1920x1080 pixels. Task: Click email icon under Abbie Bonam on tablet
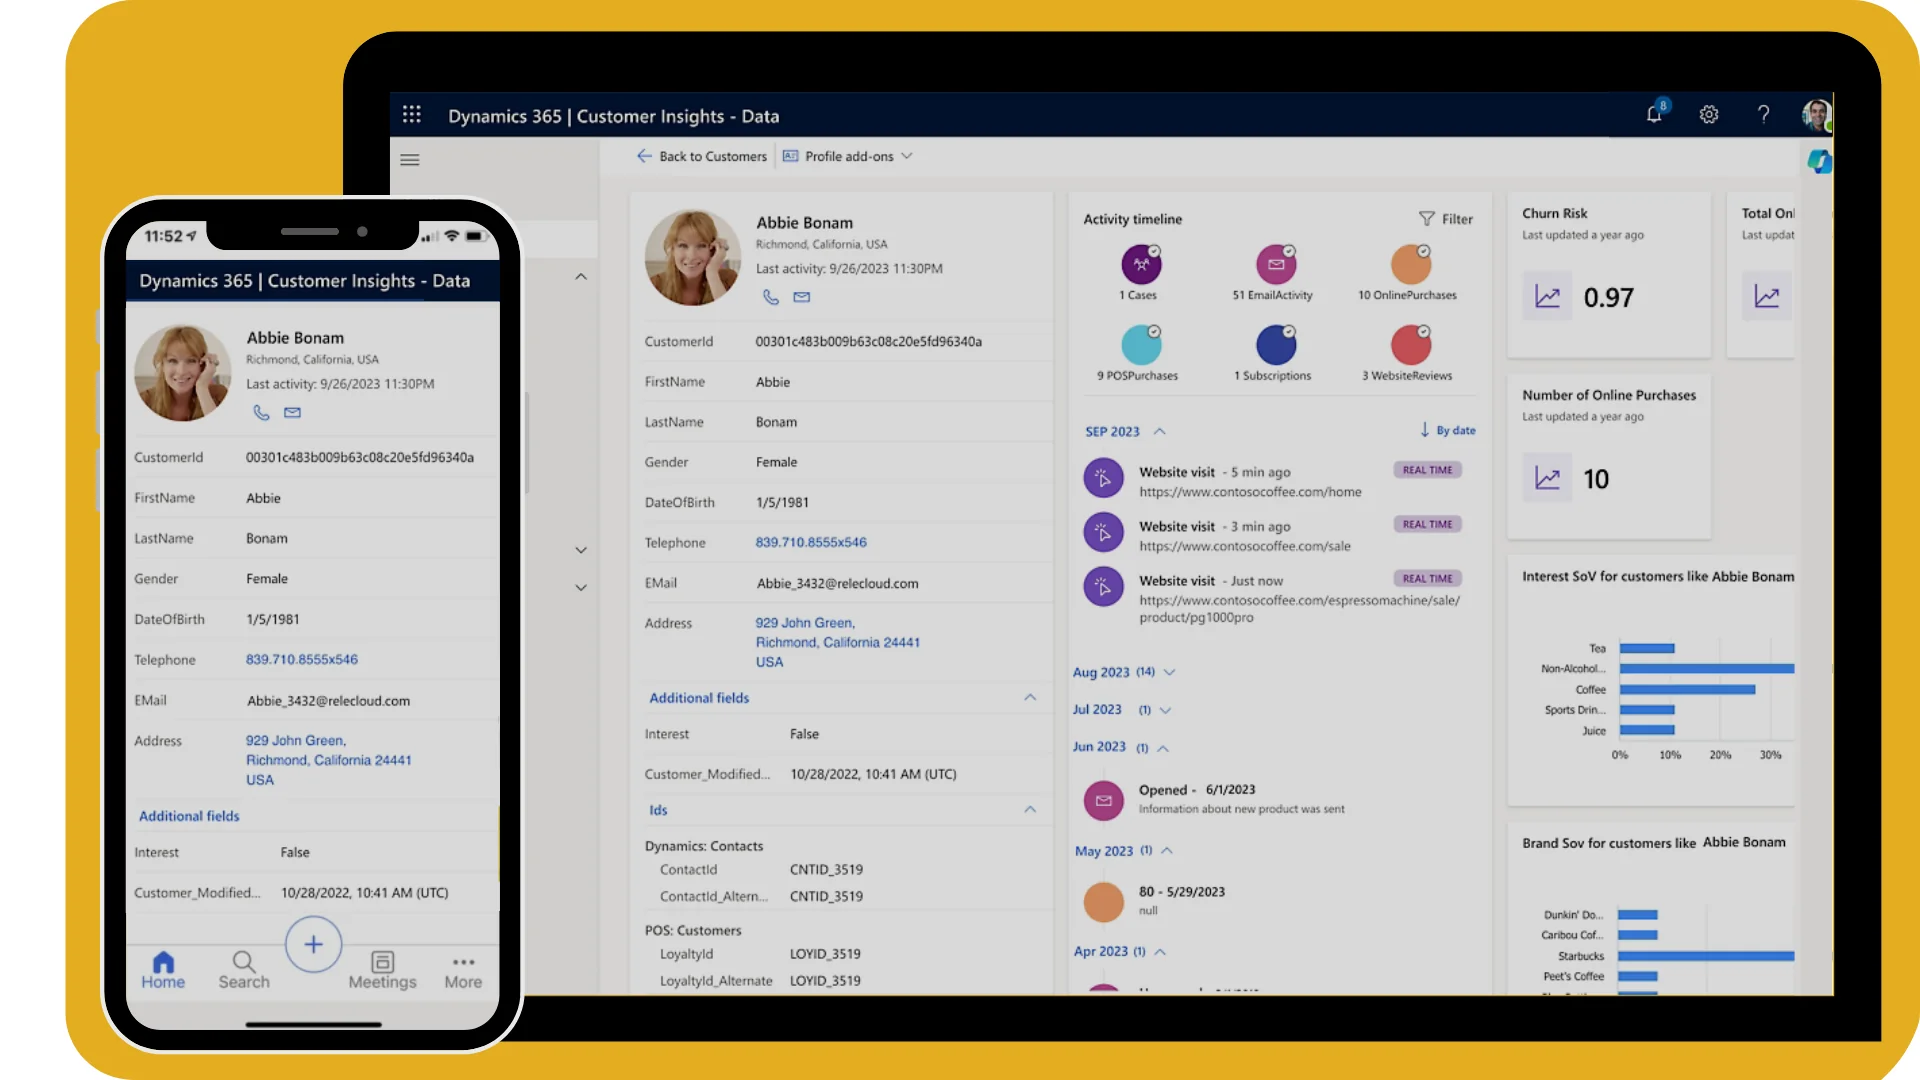(x=802, y=297)
